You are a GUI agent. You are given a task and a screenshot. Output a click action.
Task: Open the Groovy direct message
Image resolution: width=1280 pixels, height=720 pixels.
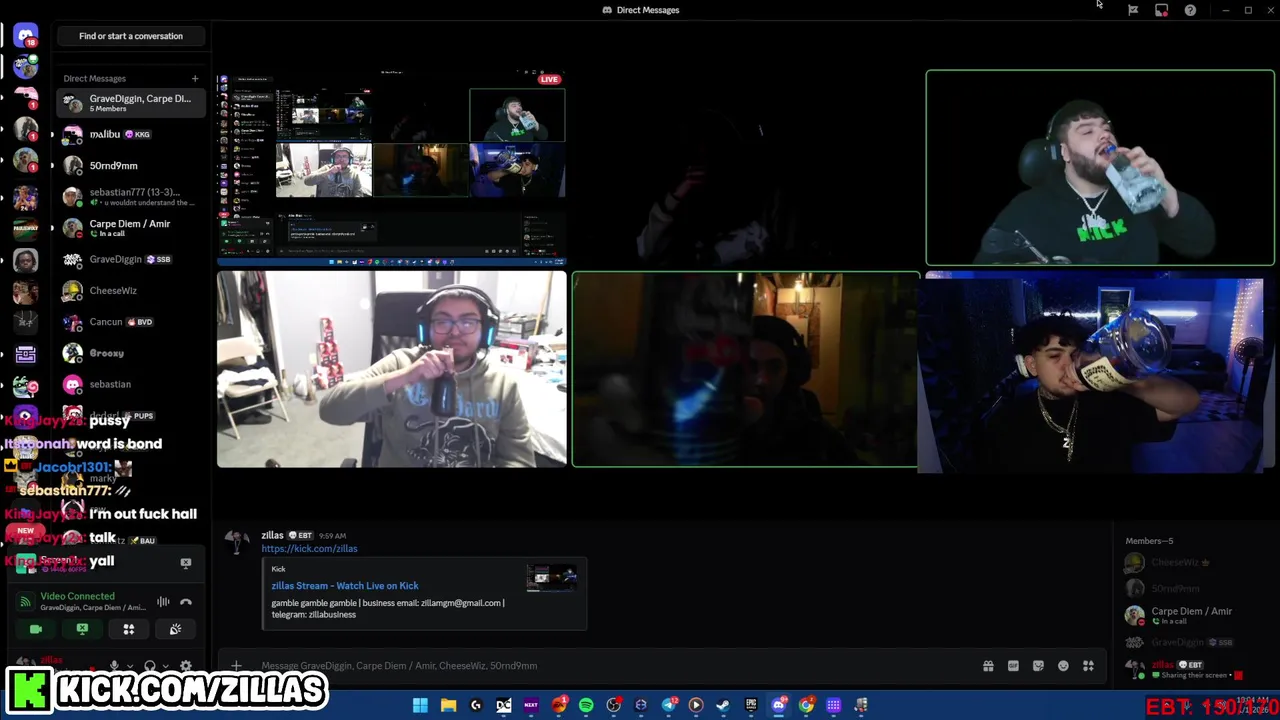tap(131, 353)
